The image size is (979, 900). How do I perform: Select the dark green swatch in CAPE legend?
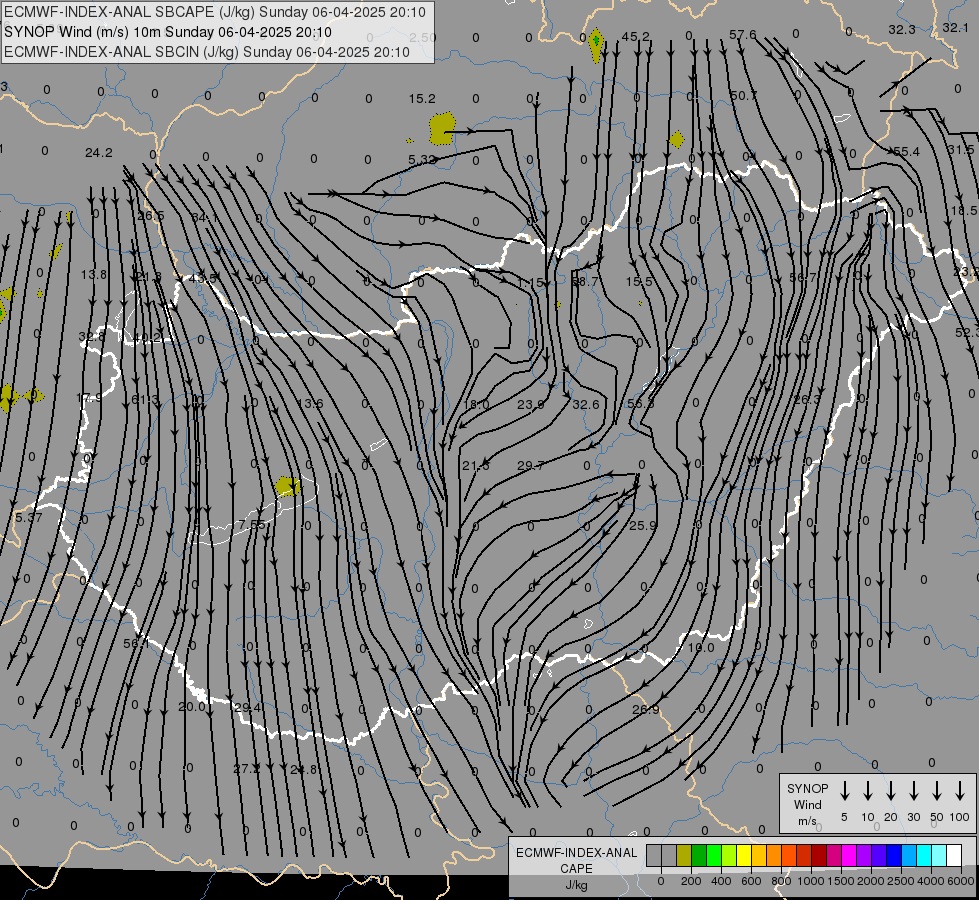699,856
